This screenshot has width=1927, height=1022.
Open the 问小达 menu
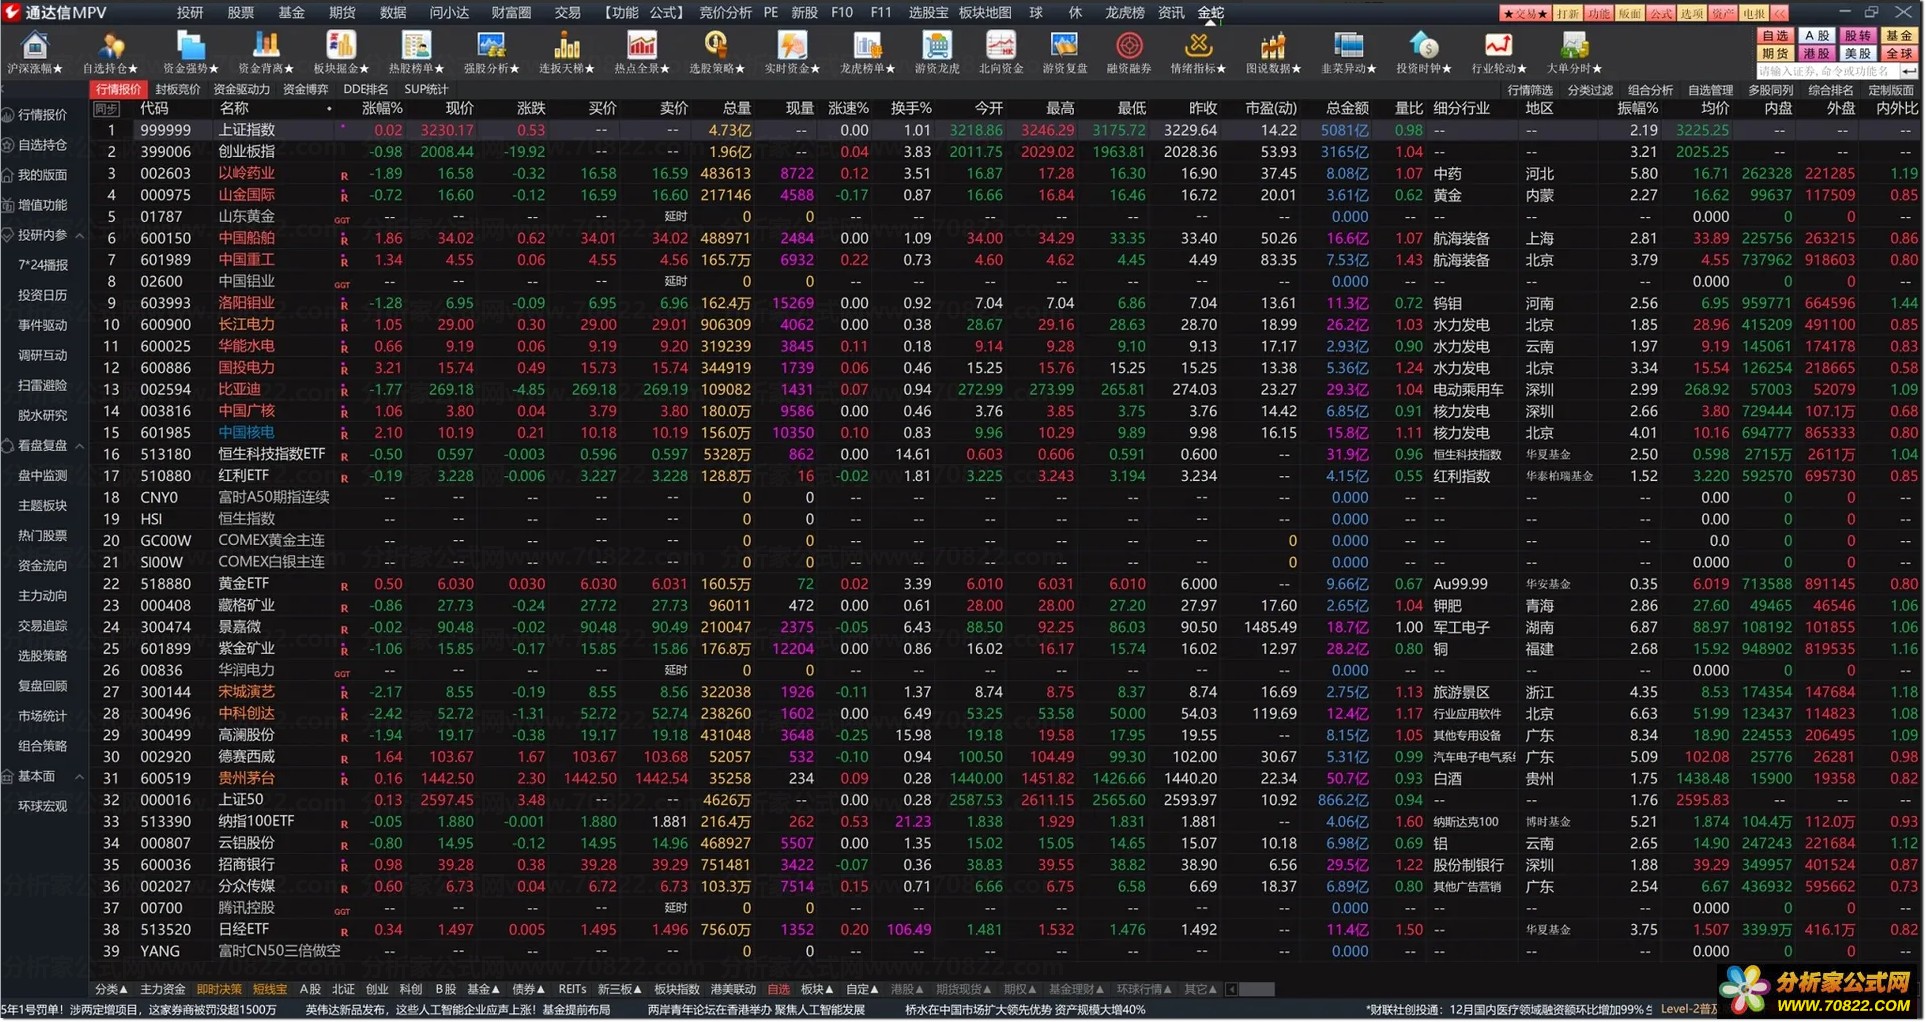click(x=449, y=12)
